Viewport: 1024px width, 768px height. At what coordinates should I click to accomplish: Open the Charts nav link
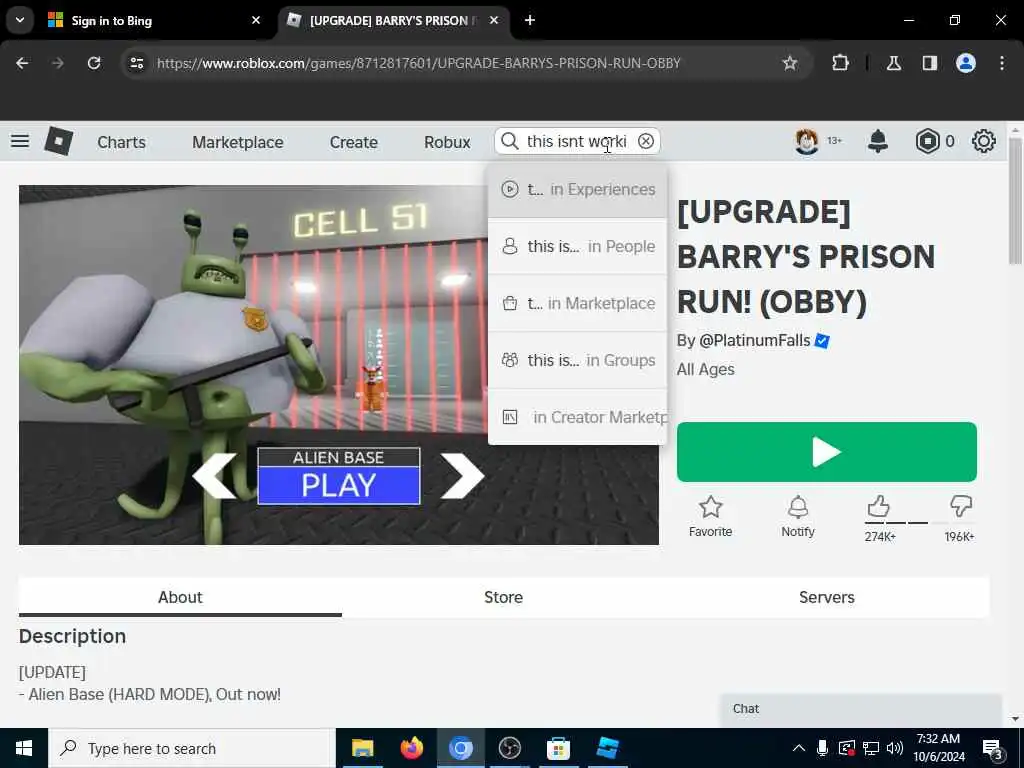(121, 142)
